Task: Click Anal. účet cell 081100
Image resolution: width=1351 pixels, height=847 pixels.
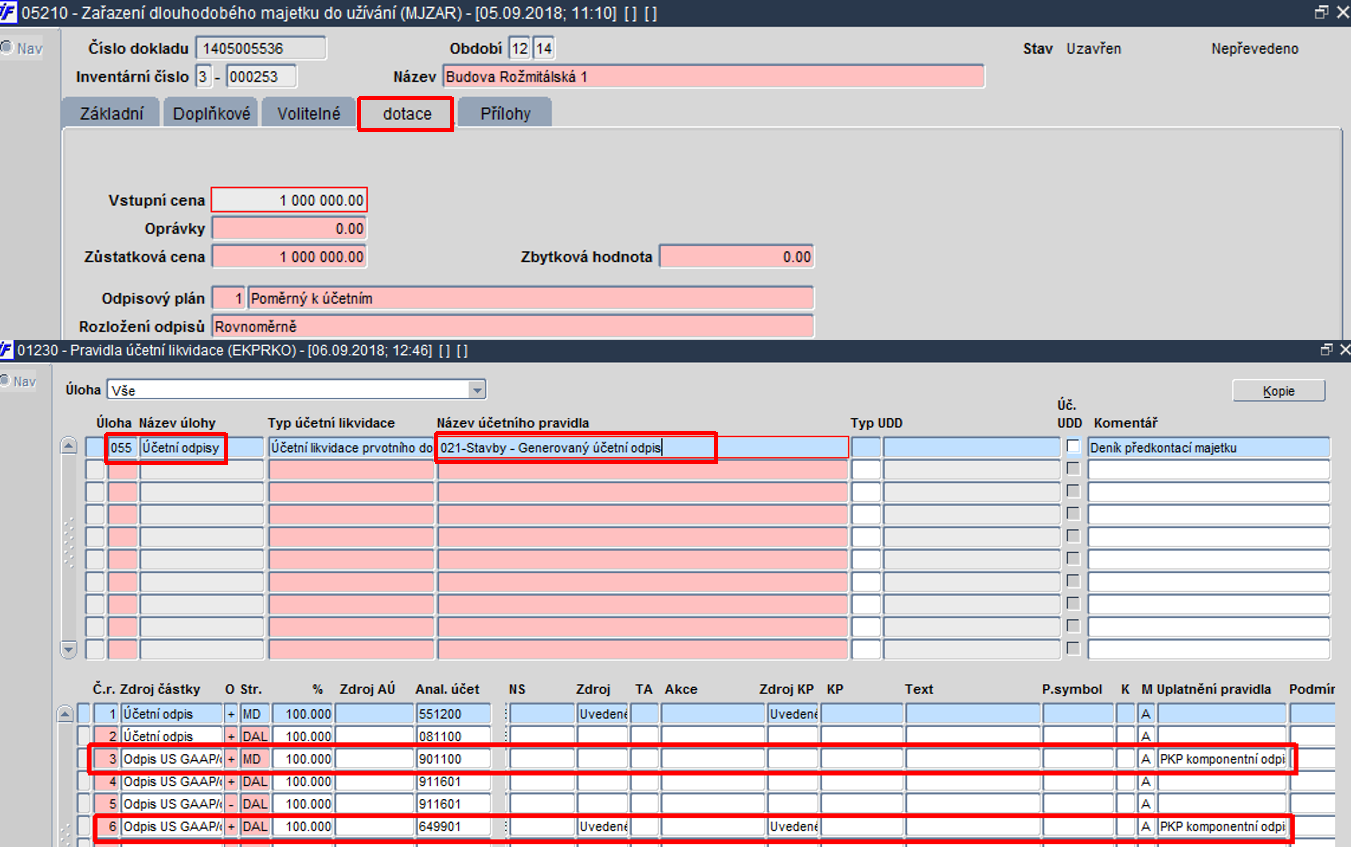Action: (x=453, y=736)
